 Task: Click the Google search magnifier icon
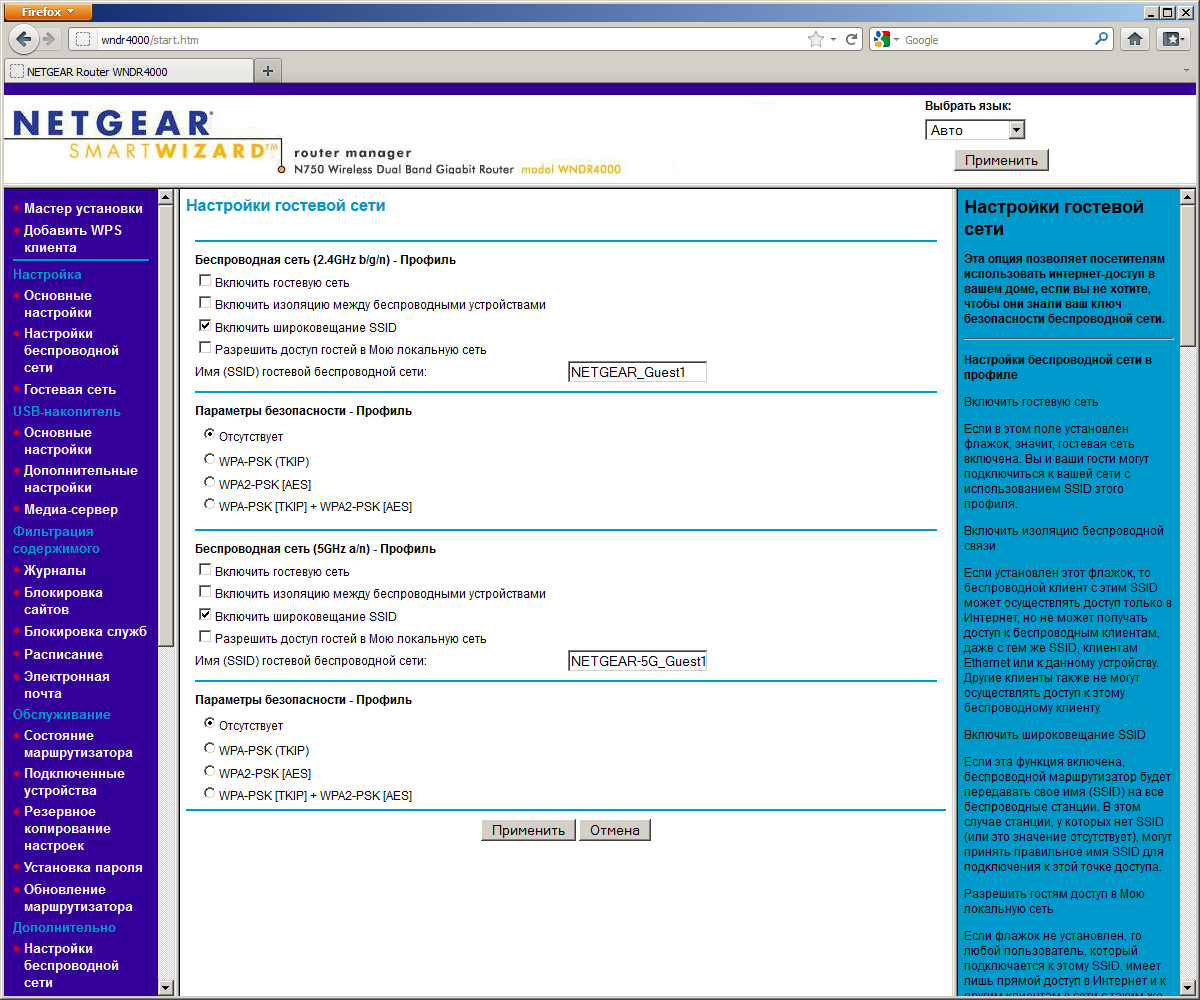(1102, 40)
